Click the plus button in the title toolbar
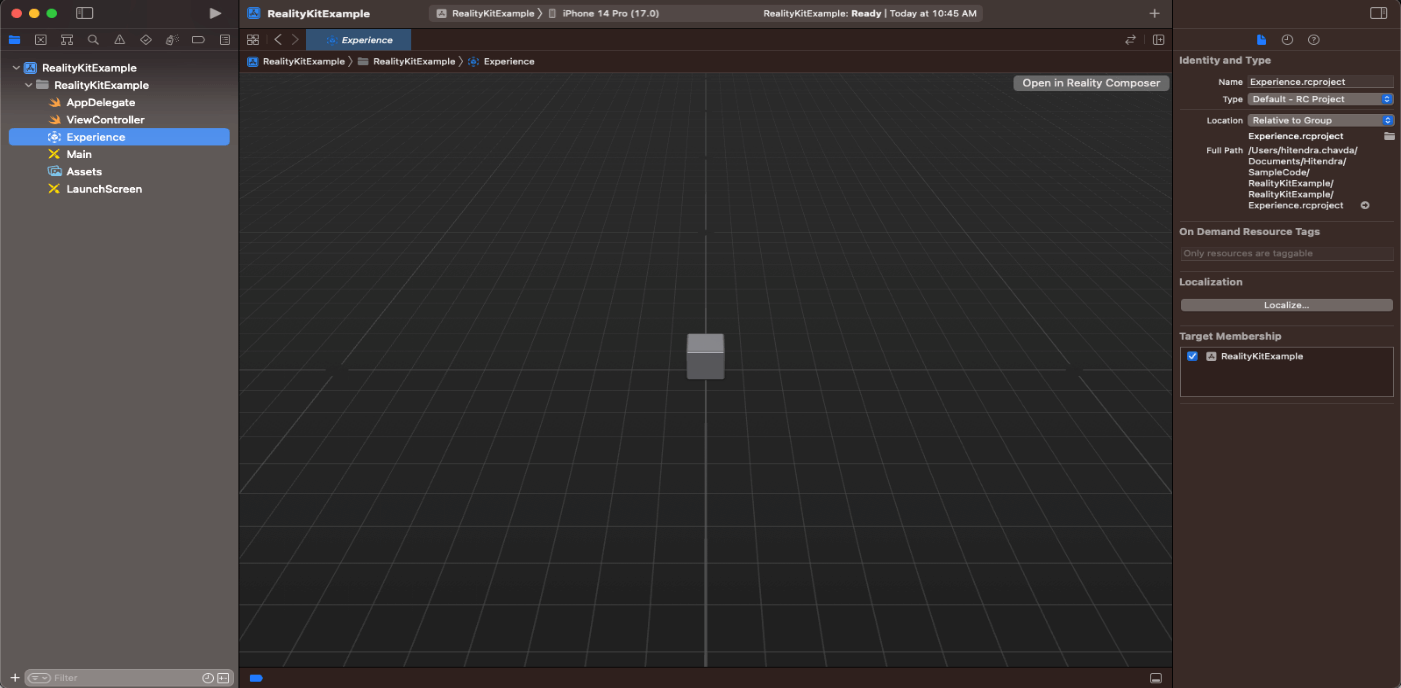The image size is (1401, 688). pos(1155,13)
